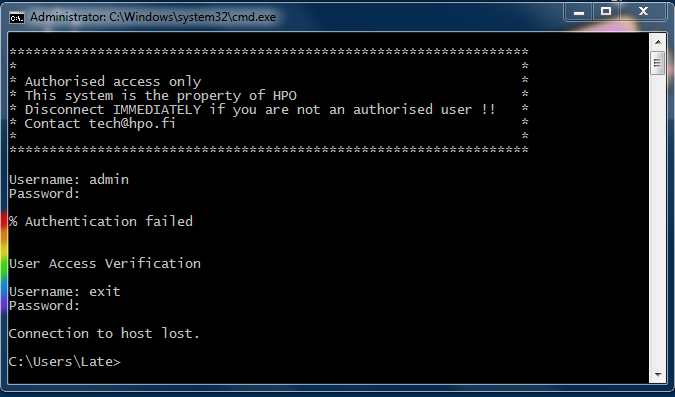Click the 'property of HPO' banner line
The image size is (675, 397).
pyautogui.click(x=161, y=96)
